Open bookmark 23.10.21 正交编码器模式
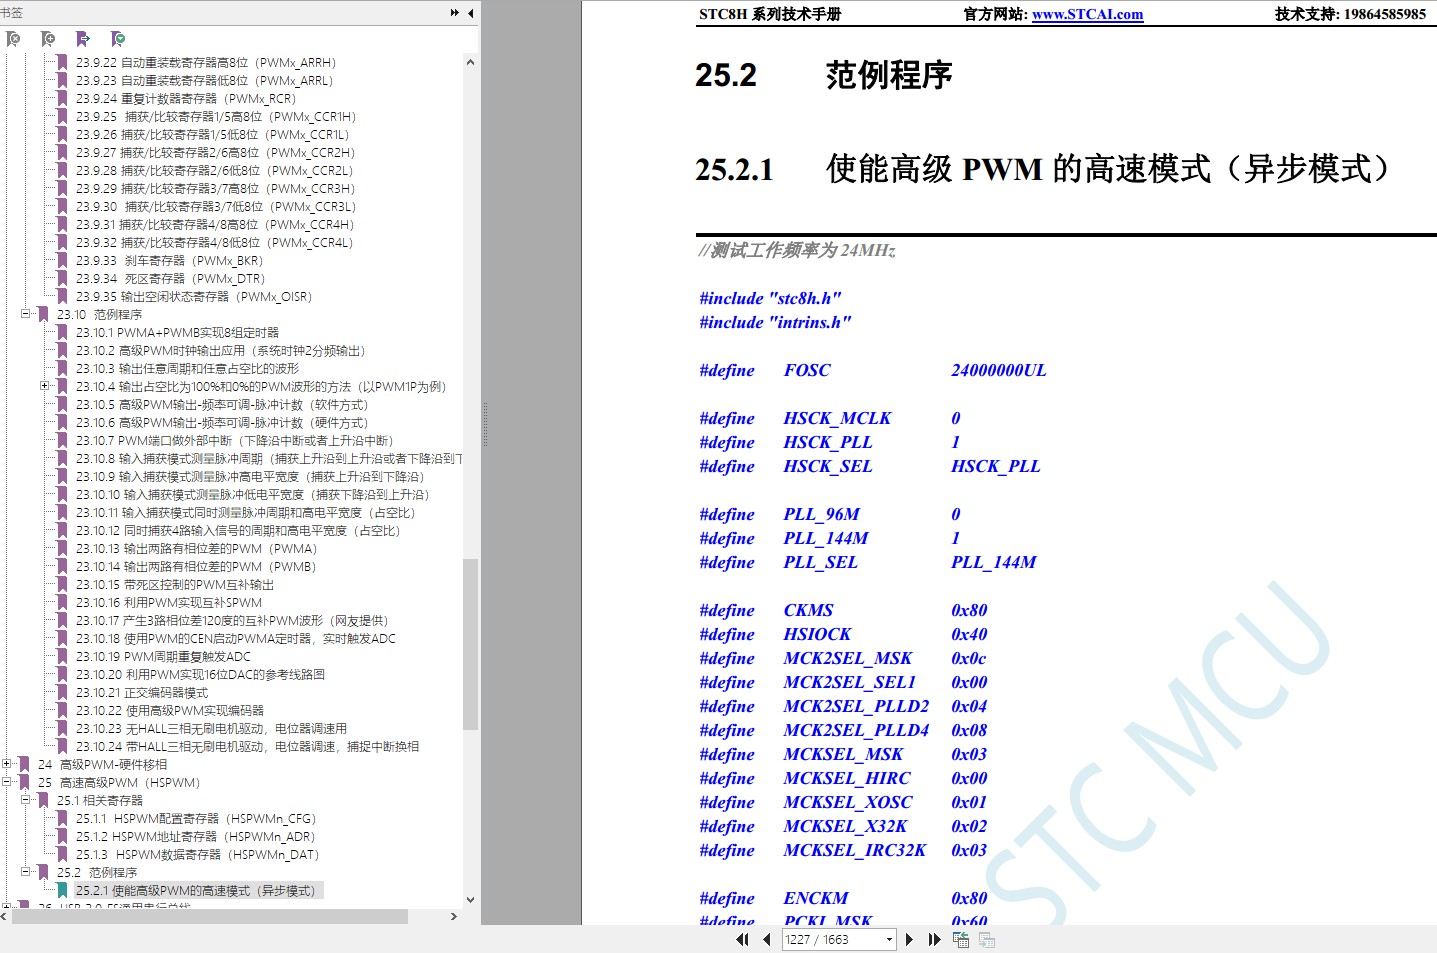Screen dimensions: 1437x953 click(142, 692)
